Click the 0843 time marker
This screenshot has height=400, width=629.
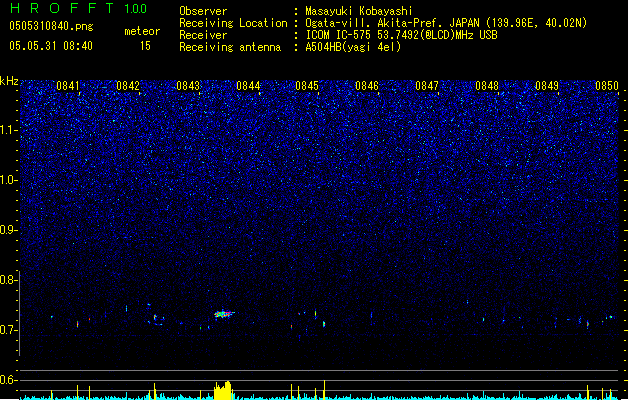tap(188, 86)
